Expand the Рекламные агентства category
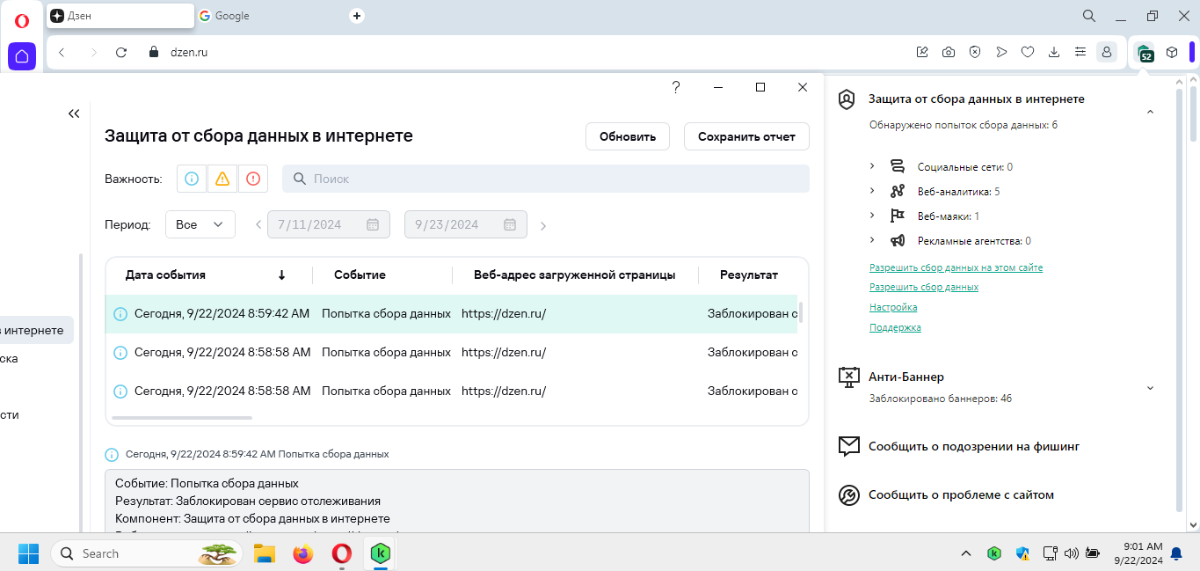Image resolution: width=1200 pixels, height=571 pixels. (x=872, y=240)
